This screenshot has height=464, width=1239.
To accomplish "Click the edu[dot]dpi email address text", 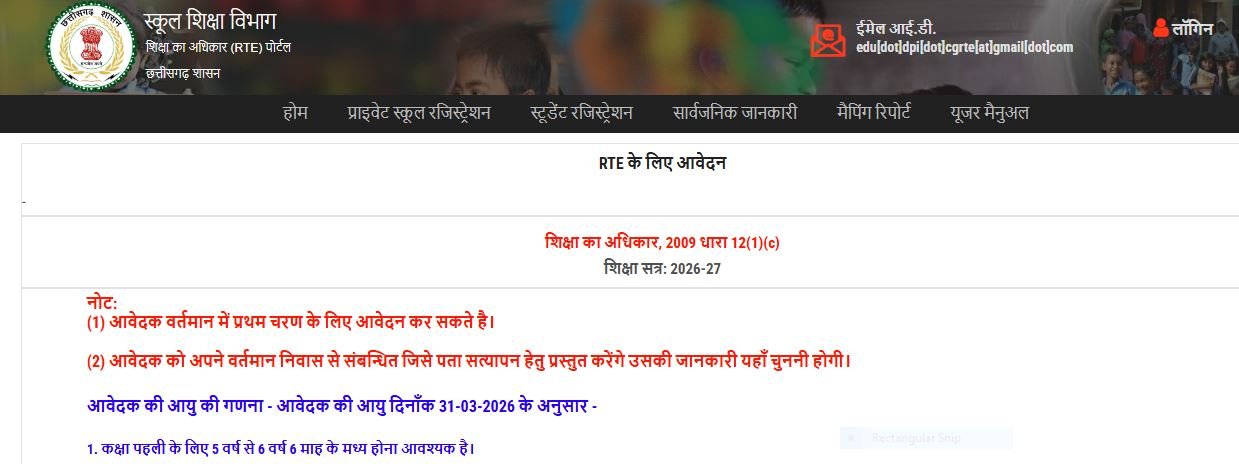I will point(965,47).
